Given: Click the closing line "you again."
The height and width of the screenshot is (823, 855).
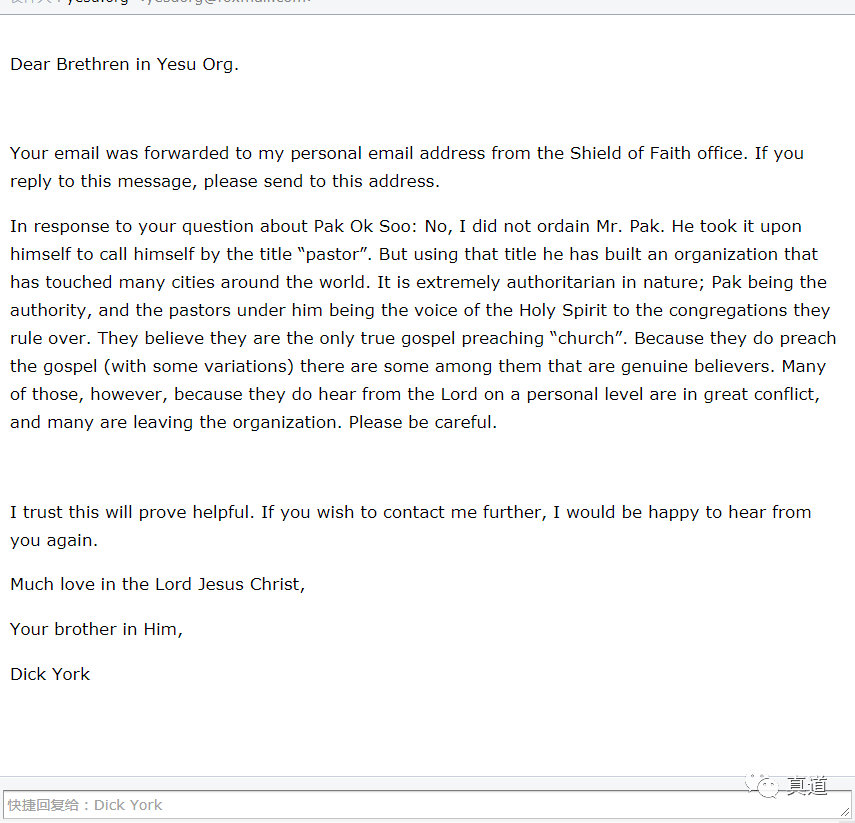Looking at the screenshot, I should [53, 540].
